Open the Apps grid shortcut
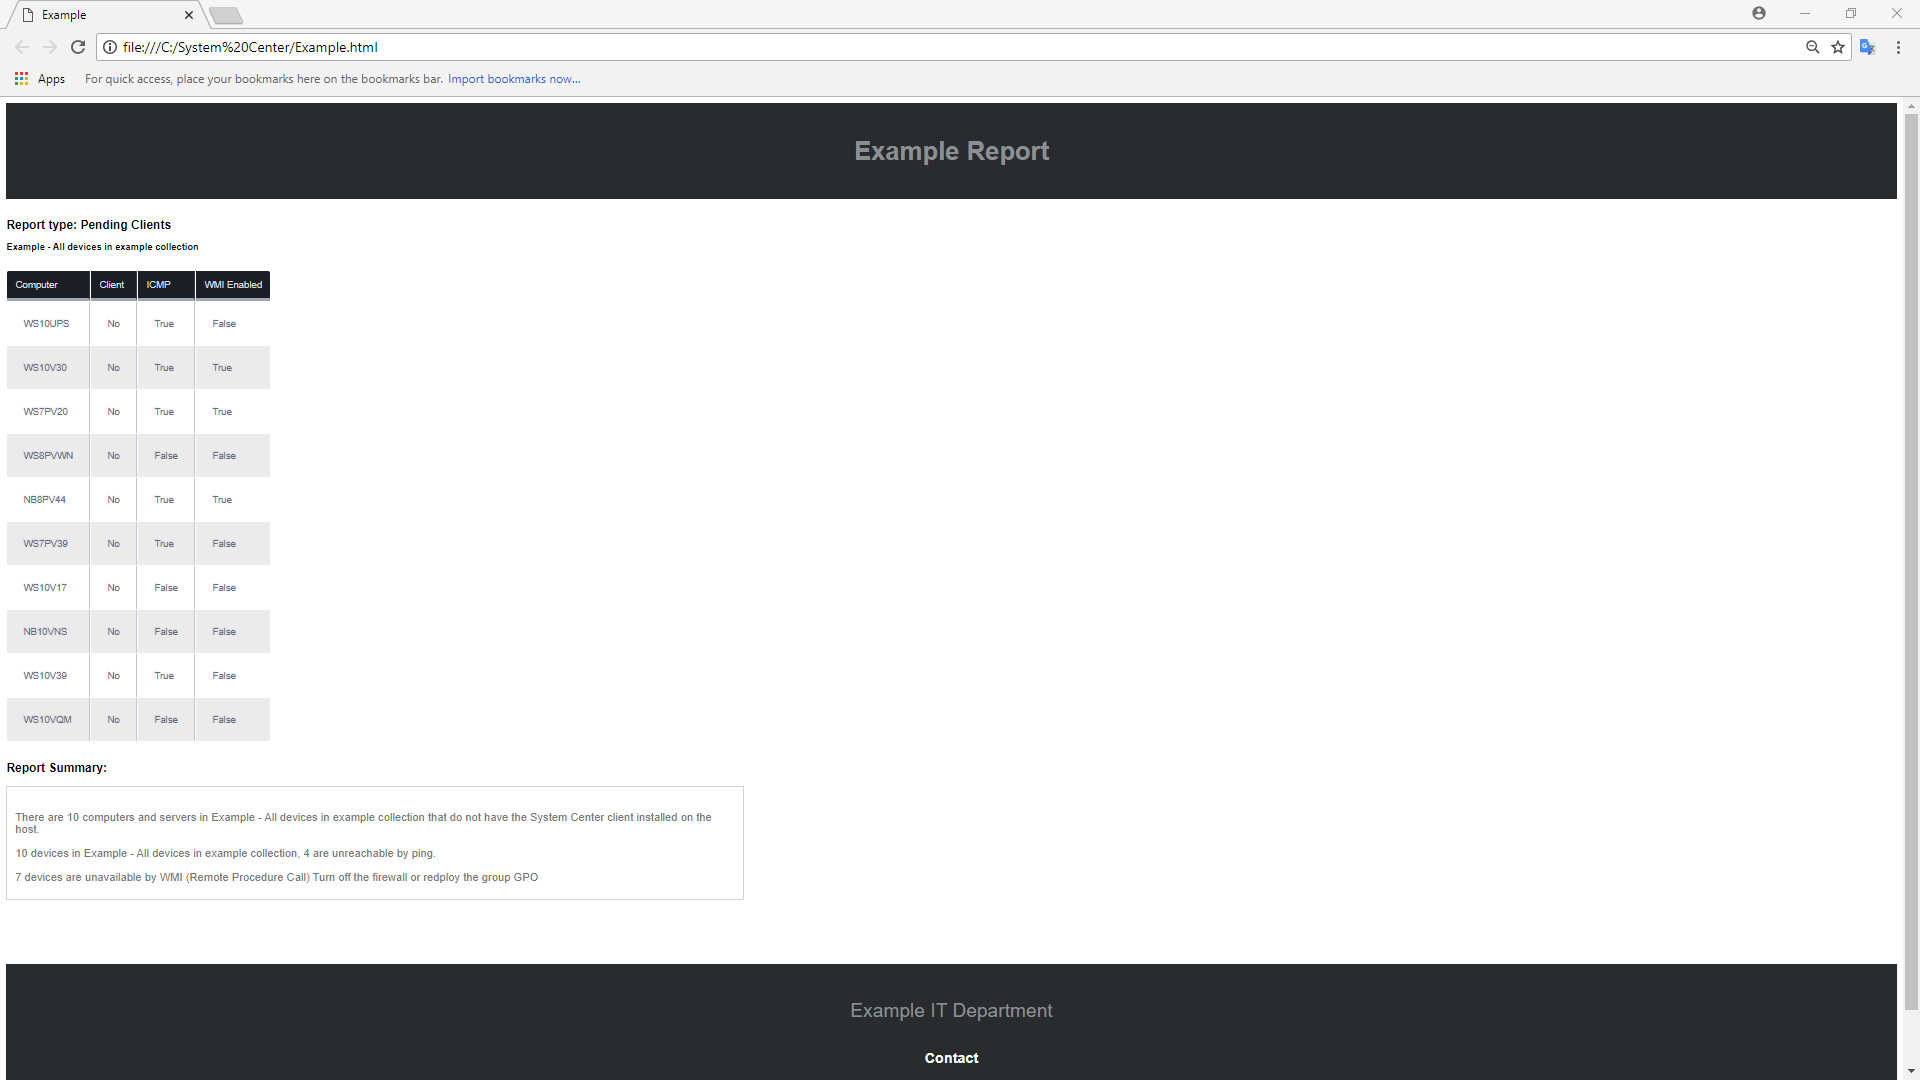1920x1080 pixels. coord(40,79)
